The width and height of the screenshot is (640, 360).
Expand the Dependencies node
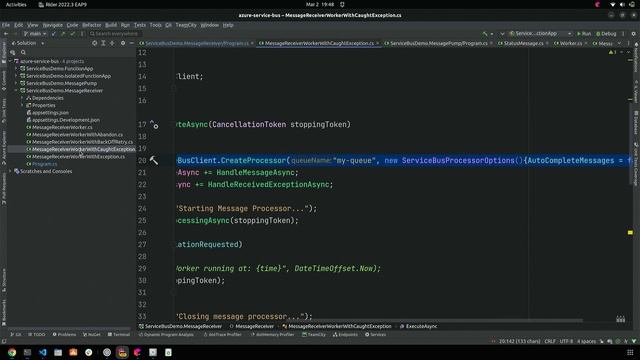pos(22,98)
